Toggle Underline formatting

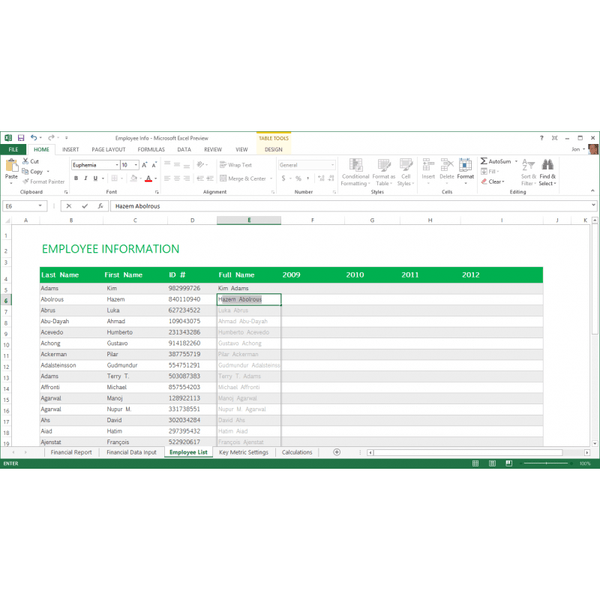click(x=96, y=179)
